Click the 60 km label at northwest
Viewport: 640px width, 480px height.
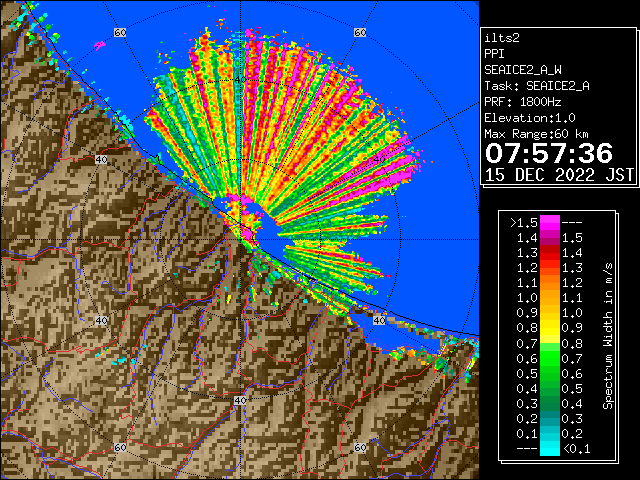[x=120, y=32]
